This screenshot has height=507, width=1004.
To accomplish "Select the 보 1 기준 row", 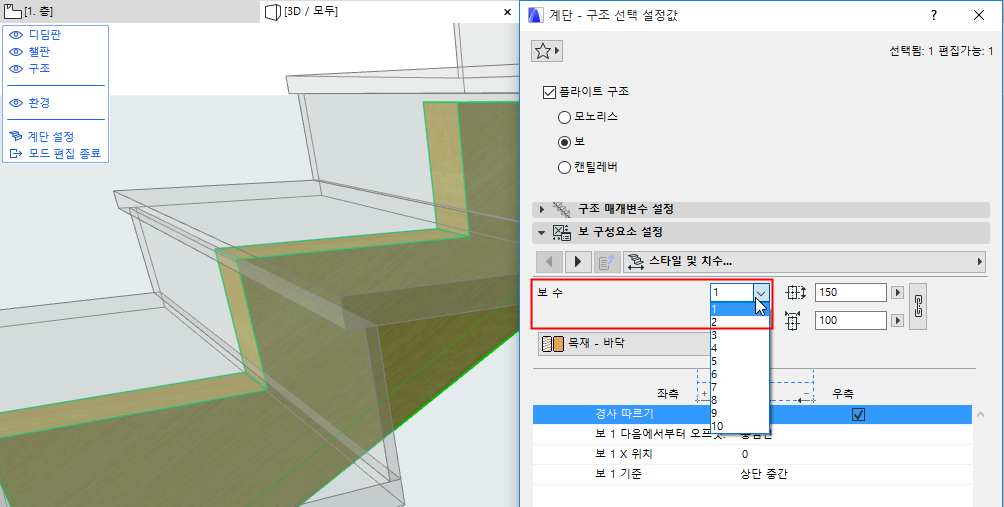I will (x=752, y=474).
